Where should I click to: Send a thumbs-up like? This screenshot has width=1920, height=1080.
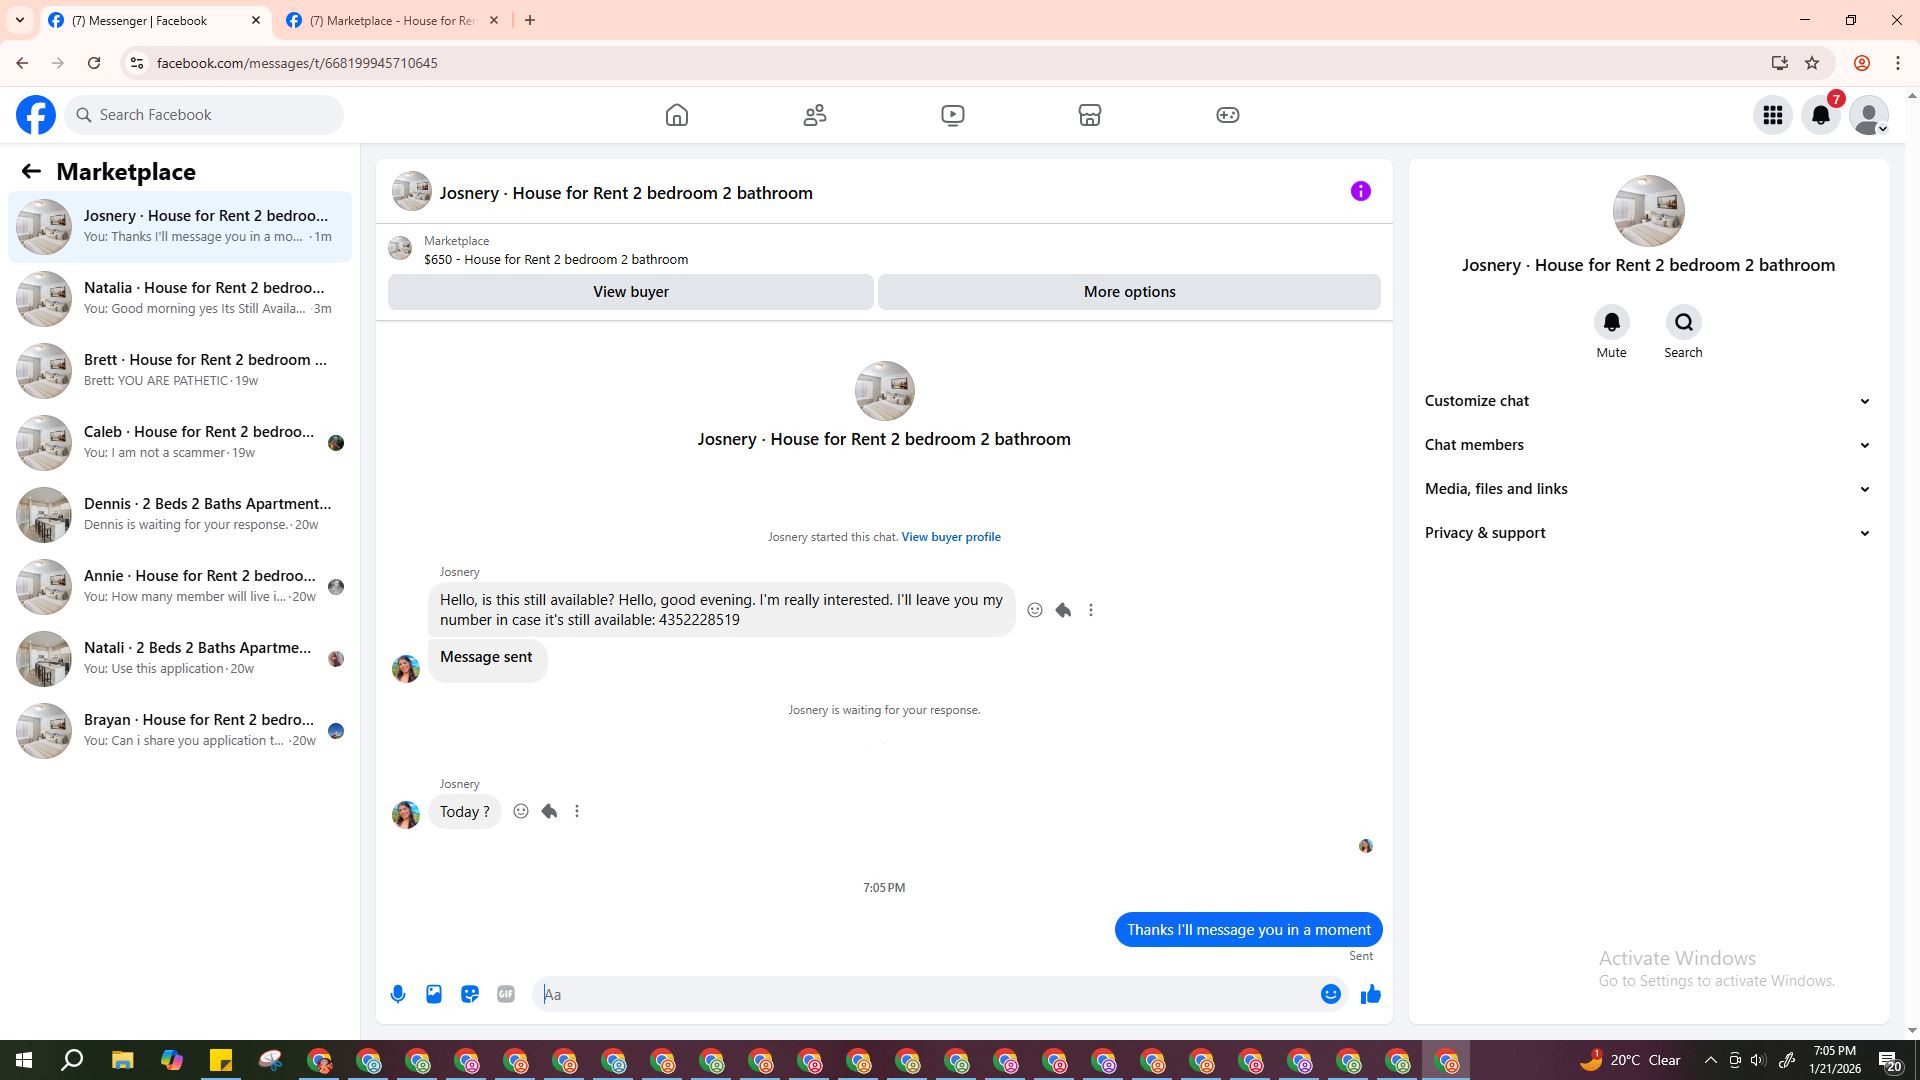[1370, 994]
